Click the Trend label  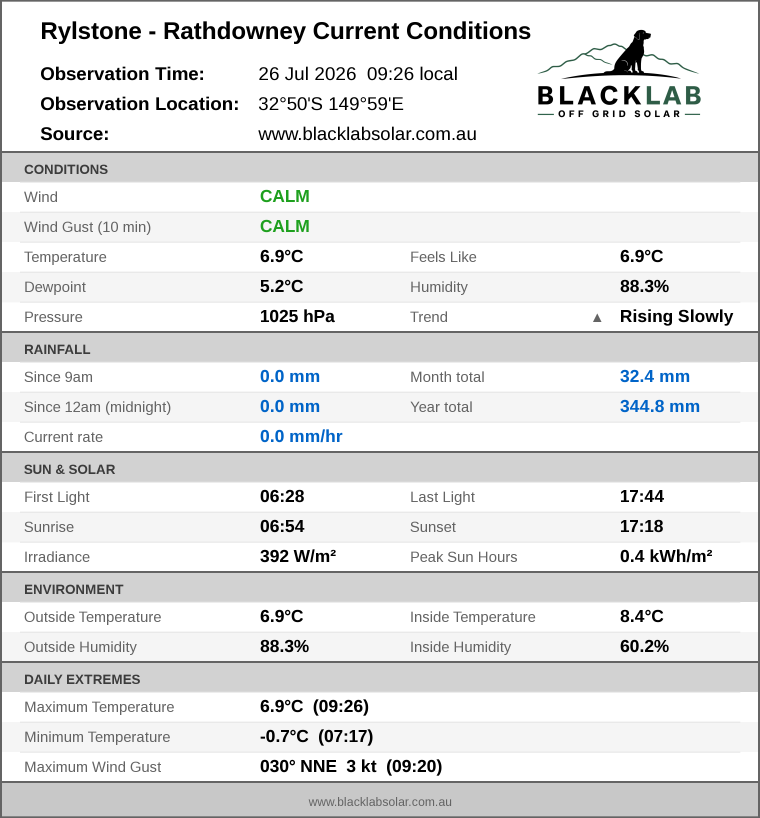429,317
